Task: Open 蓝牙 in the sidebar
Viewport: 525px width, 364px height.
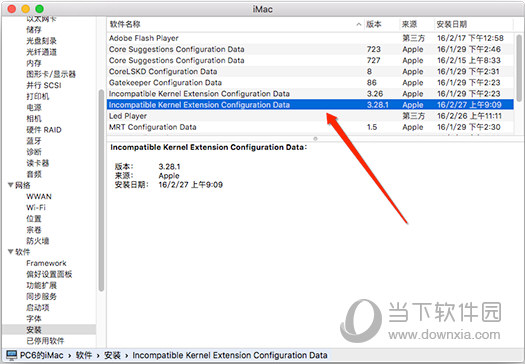Action: point(34,141)
